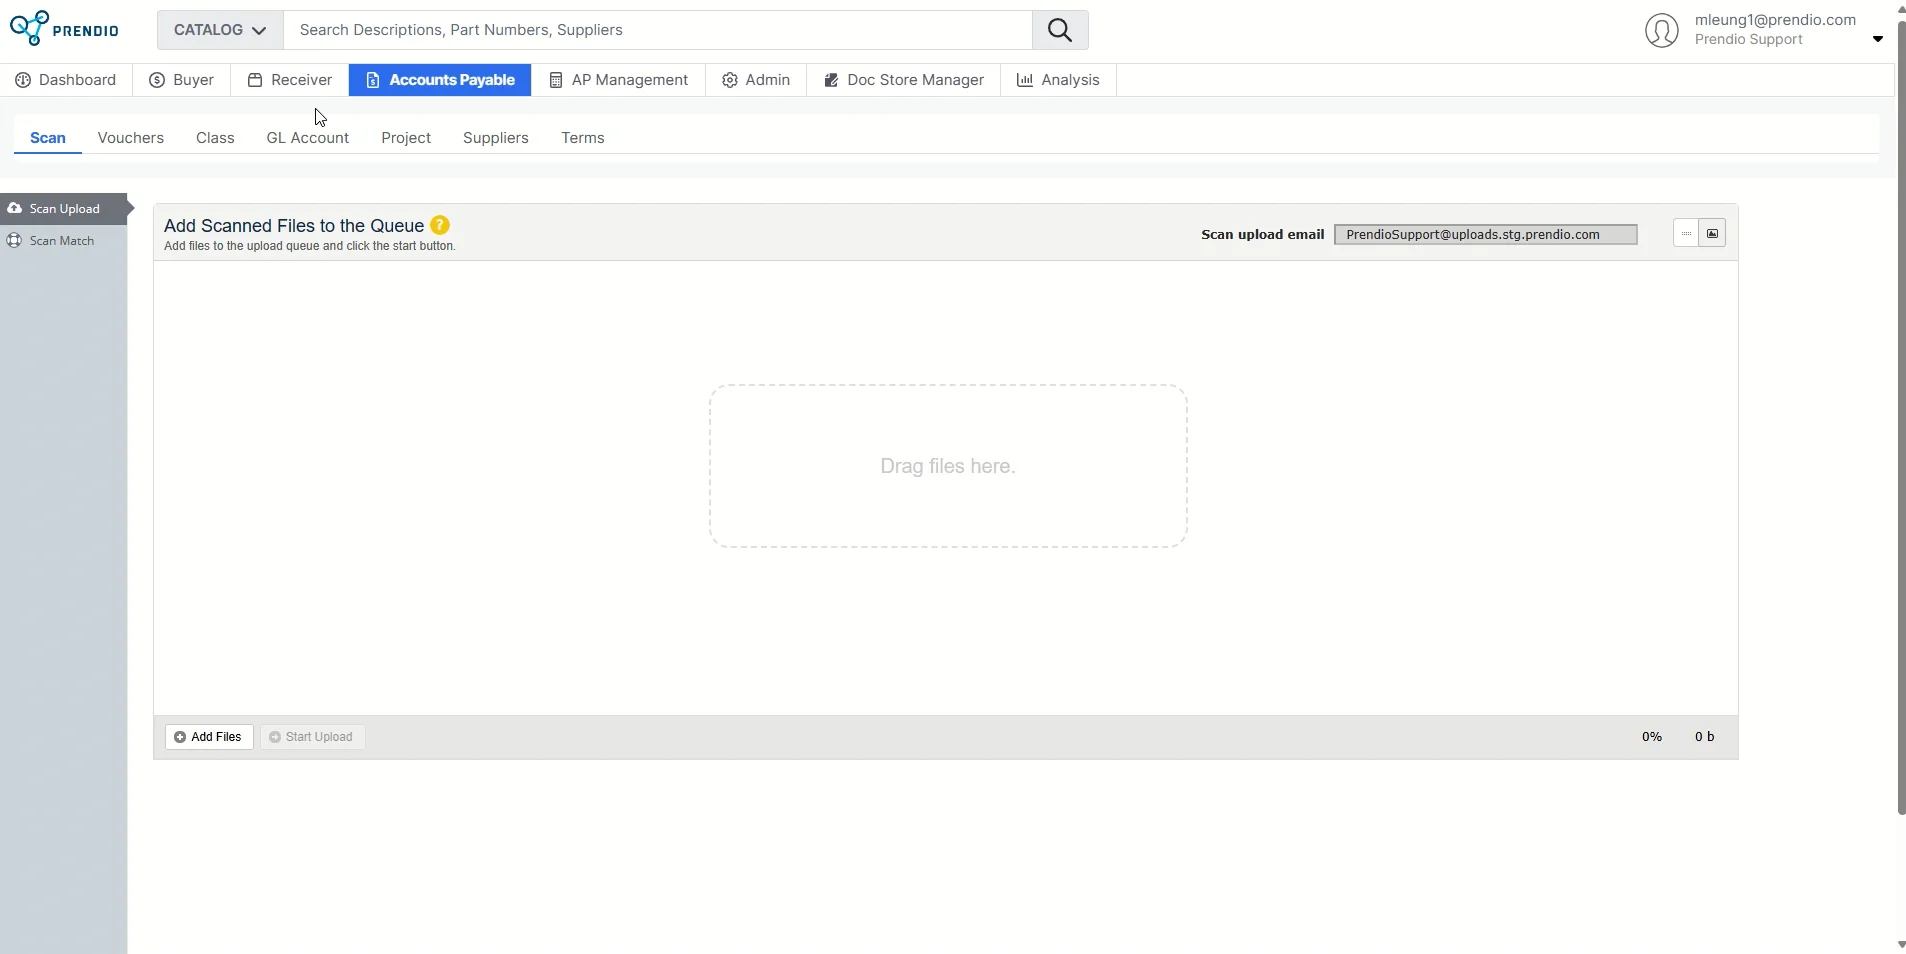Click the Add Files button
Viewport: 1906px width, 954px height.
(208, 737)
